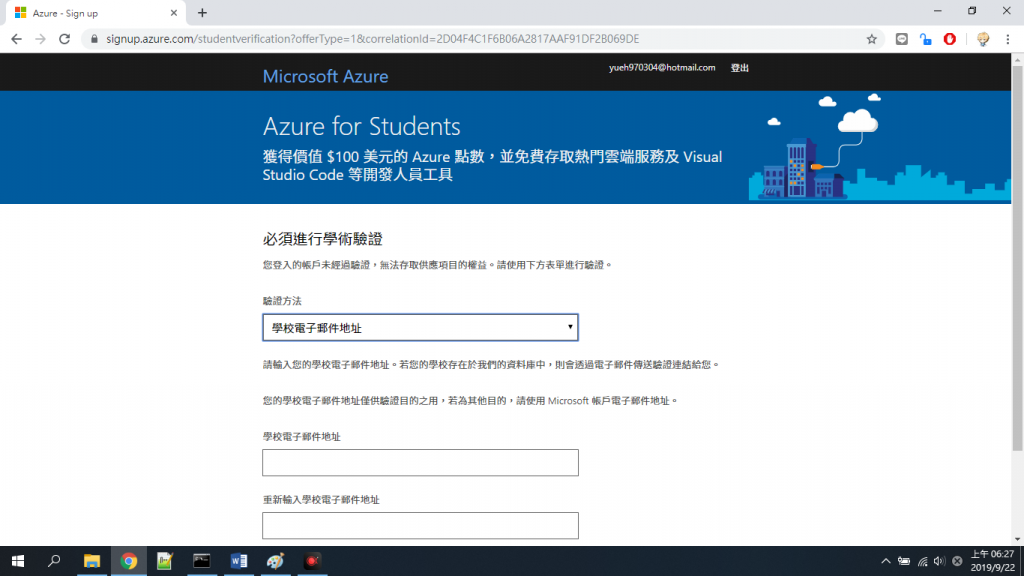
Task: Open Chrome's three-dot menu
Action: coord(1008,39)
